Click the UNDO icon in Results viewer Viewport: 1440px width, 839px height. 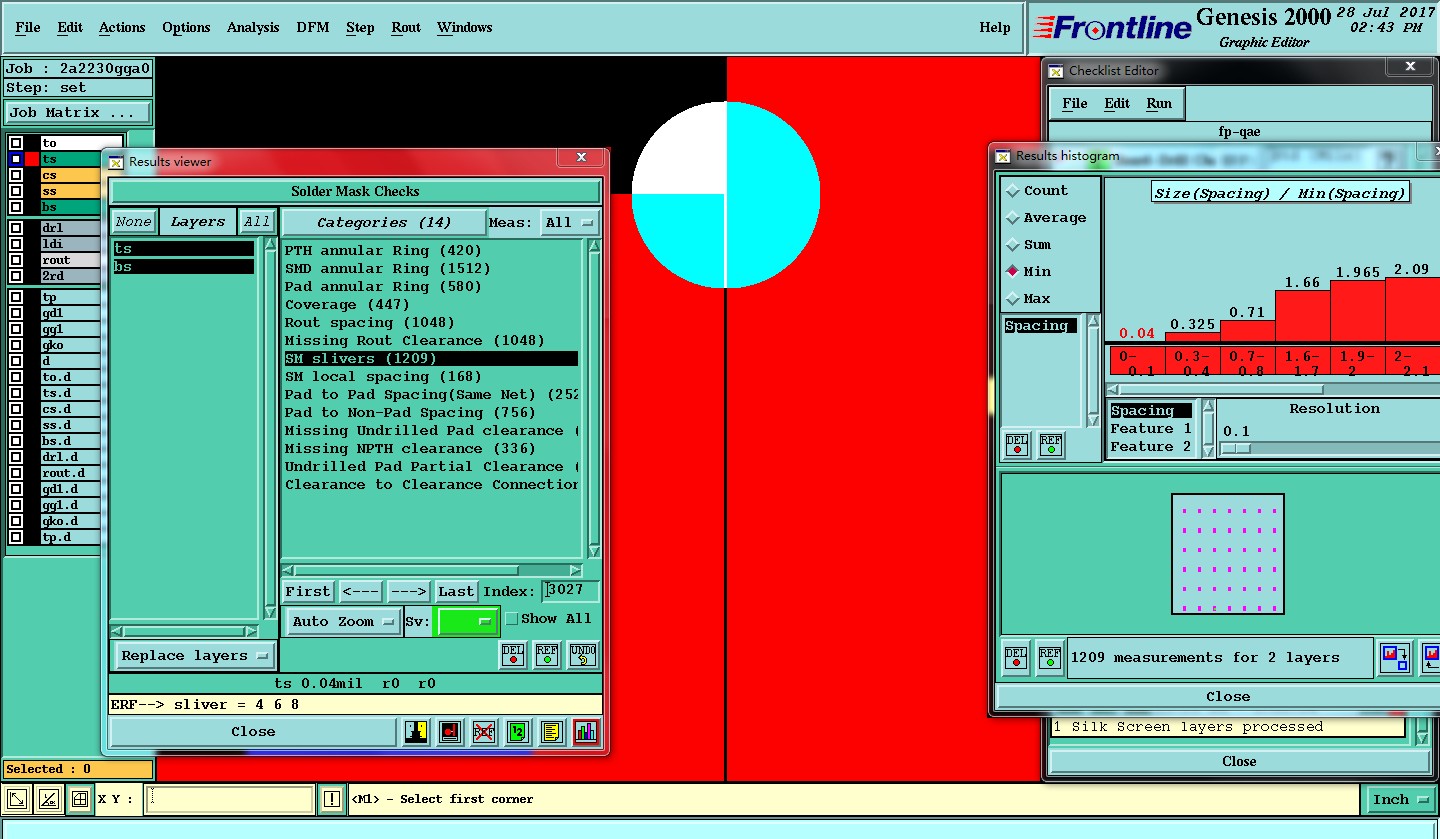pos(583,655)
